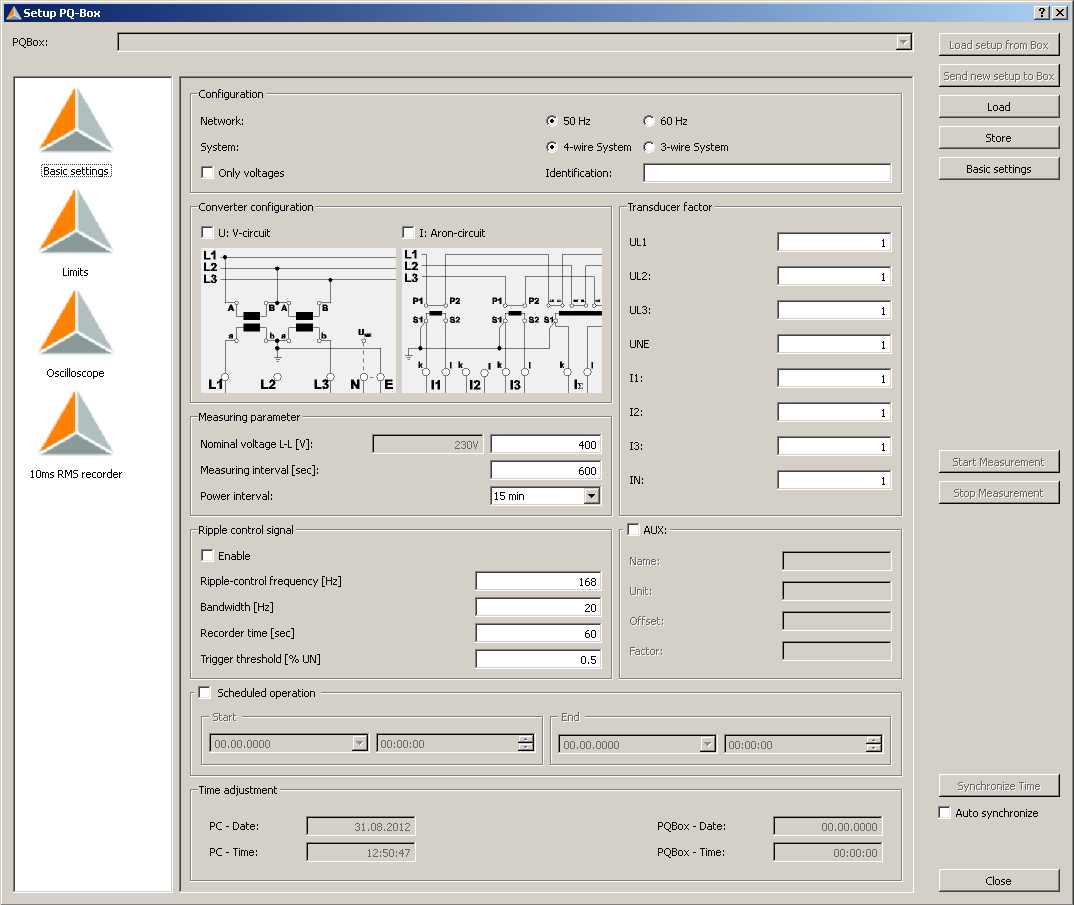The image size is (1074, 905).
Task: Click the Start time spinner arrows
Action: (x=525, y=743)
